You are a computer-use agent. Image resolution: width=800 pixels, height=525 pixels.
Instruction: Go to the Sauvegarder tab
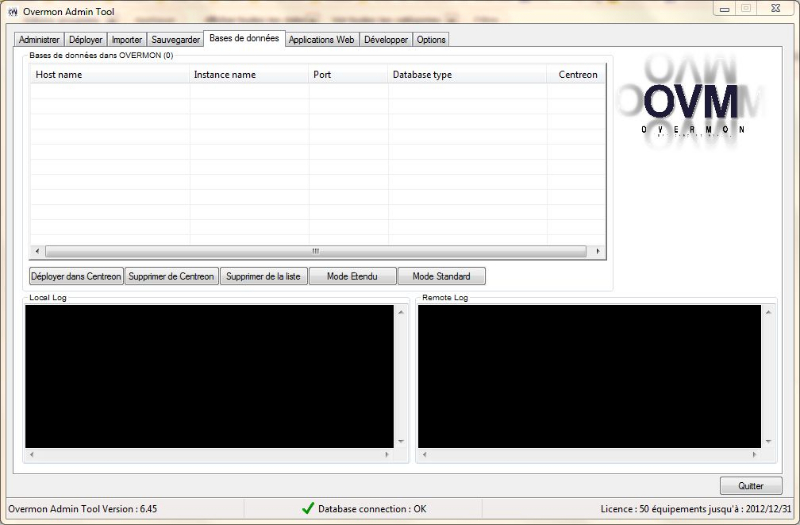[176, 39]
